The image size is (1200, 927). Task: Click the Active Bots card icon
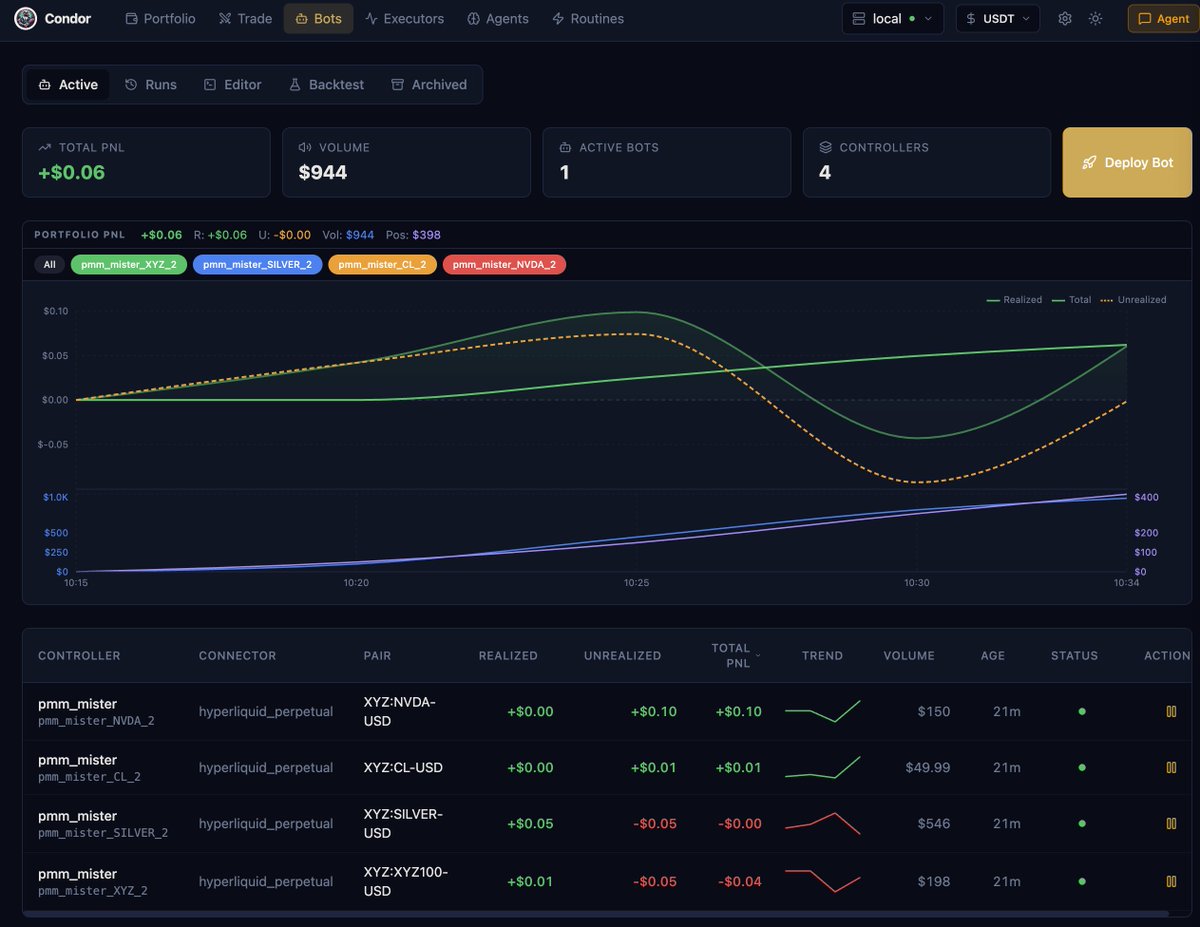[565, 147]
